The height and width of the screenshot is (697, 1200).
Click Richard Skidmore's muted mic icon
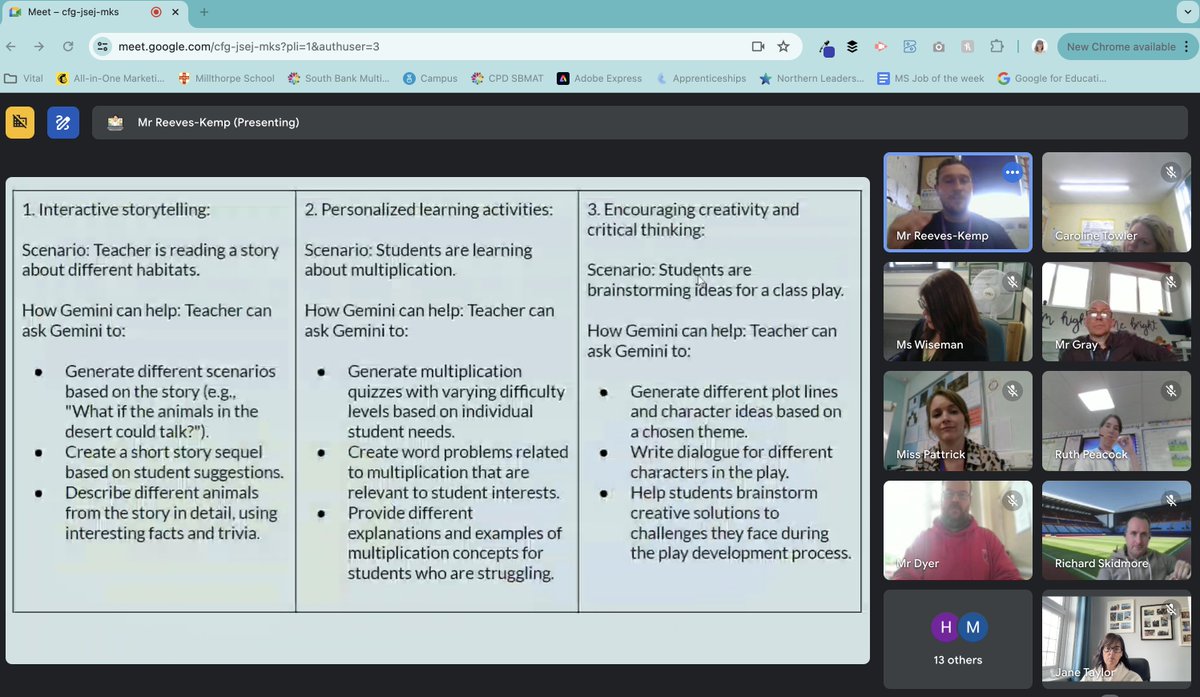[x=1170, y=500]
